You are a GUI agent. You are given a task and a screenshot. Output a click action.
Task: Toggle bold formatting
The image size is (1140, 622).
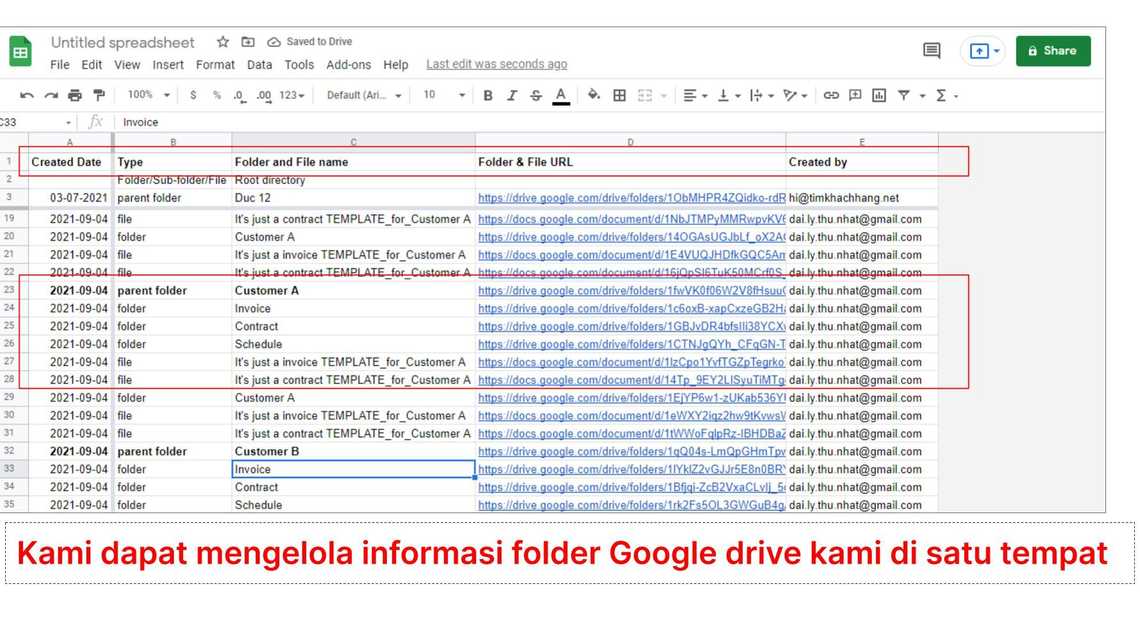[488, 95]
